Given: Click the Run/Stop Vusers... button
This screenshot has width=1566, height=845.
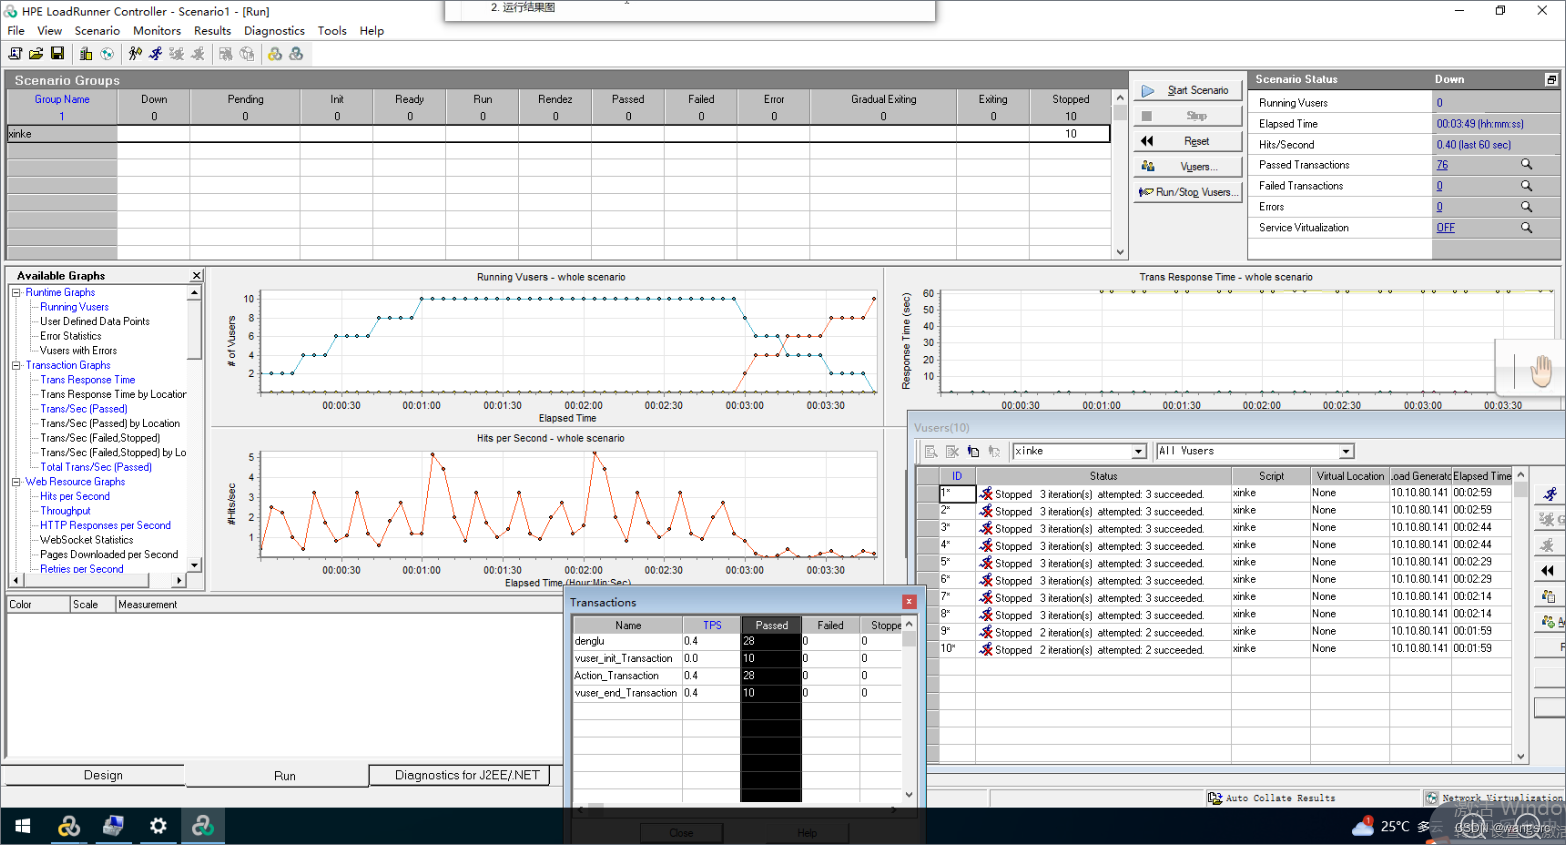Looking at the screenshot, I should pos(1188,192).
